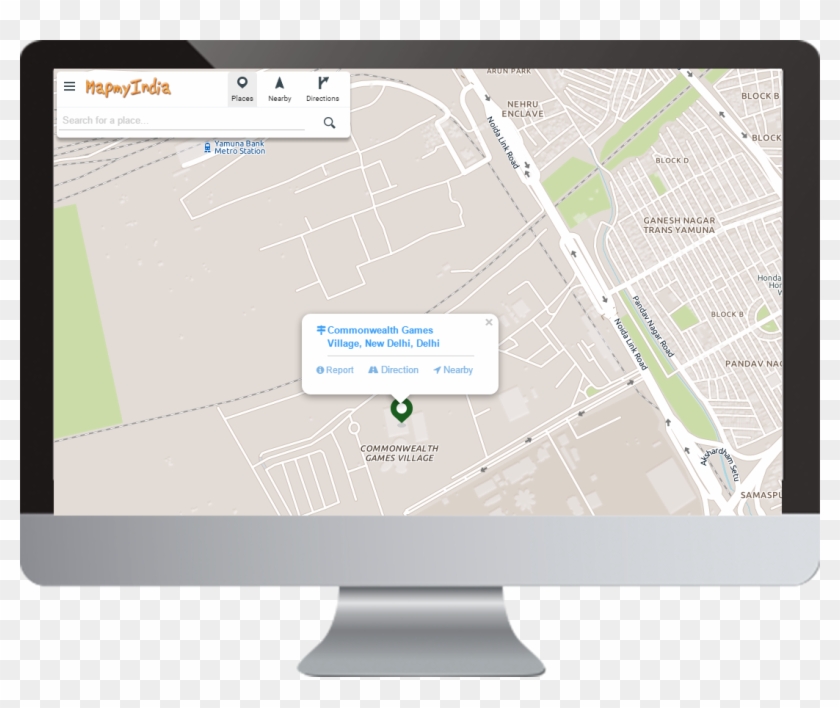Close the Commonwealth Games Village popup

[x=489, y=321]
